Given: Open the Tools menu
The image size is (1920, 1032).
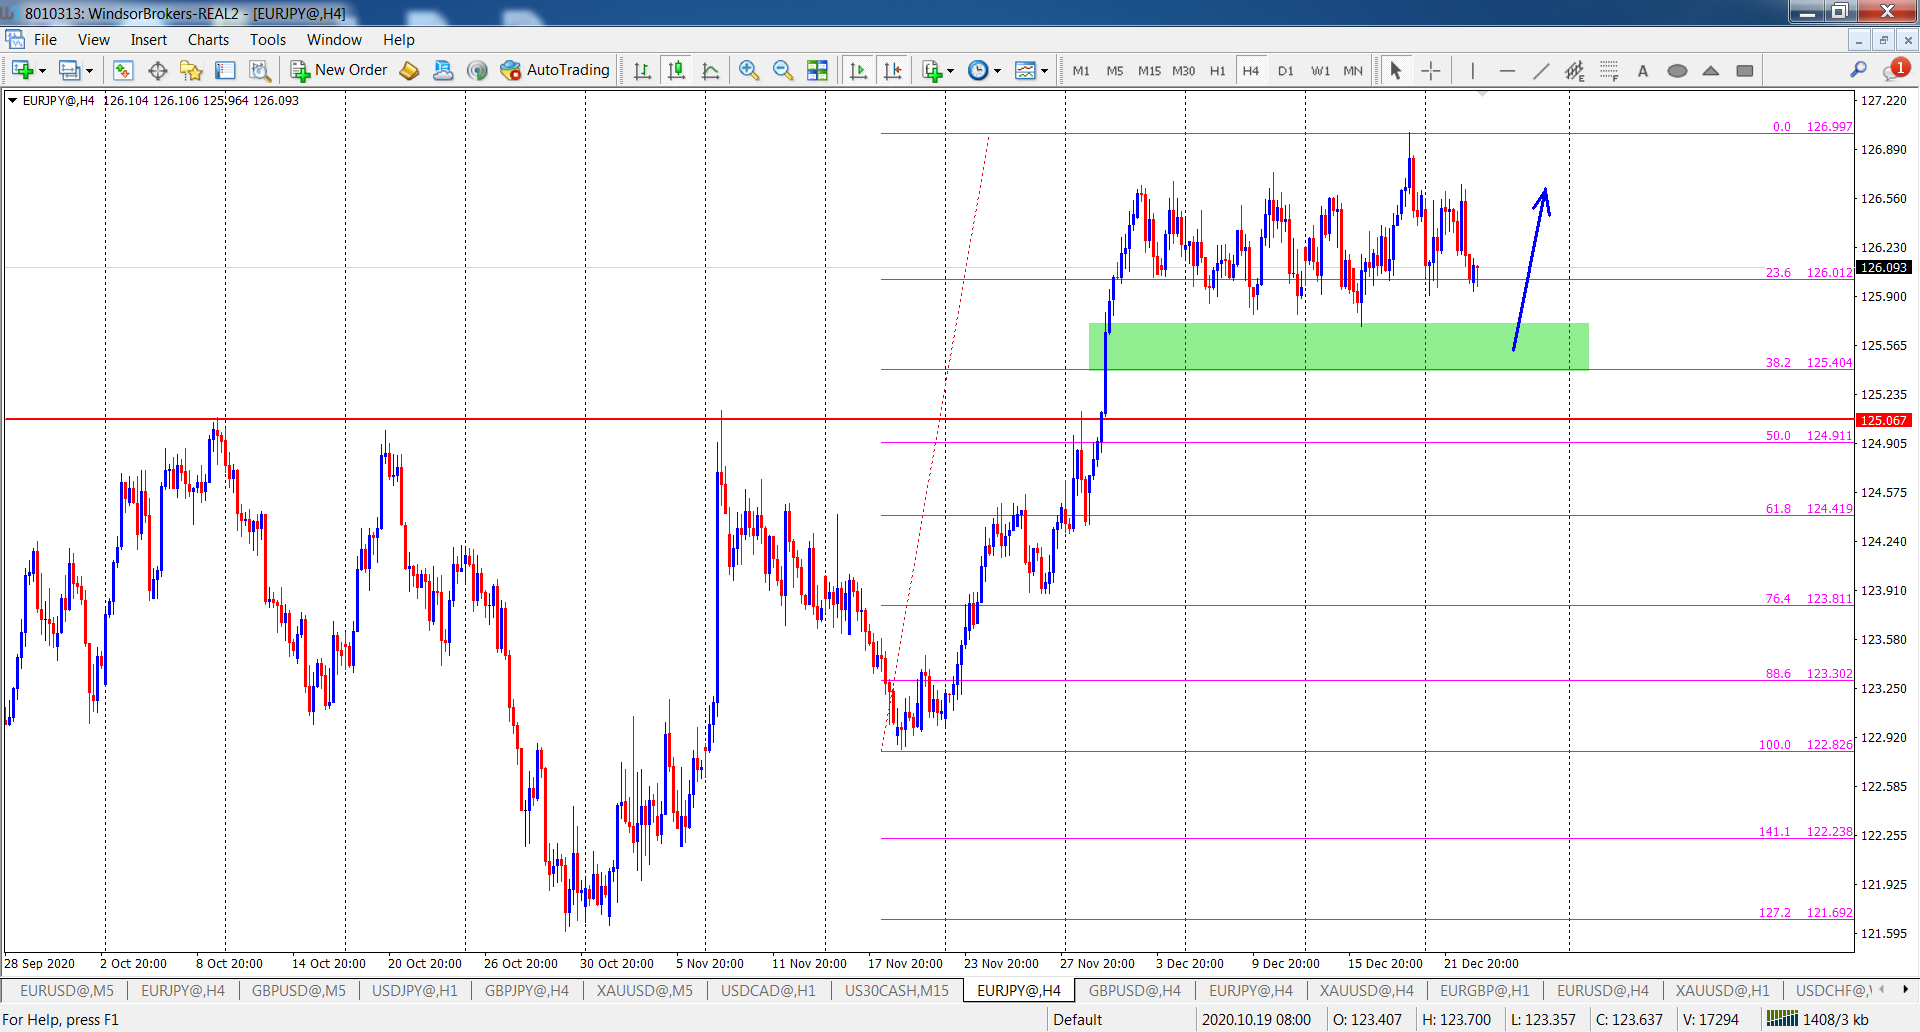Looking at the screenshot, I should click(x=268, y=40).
